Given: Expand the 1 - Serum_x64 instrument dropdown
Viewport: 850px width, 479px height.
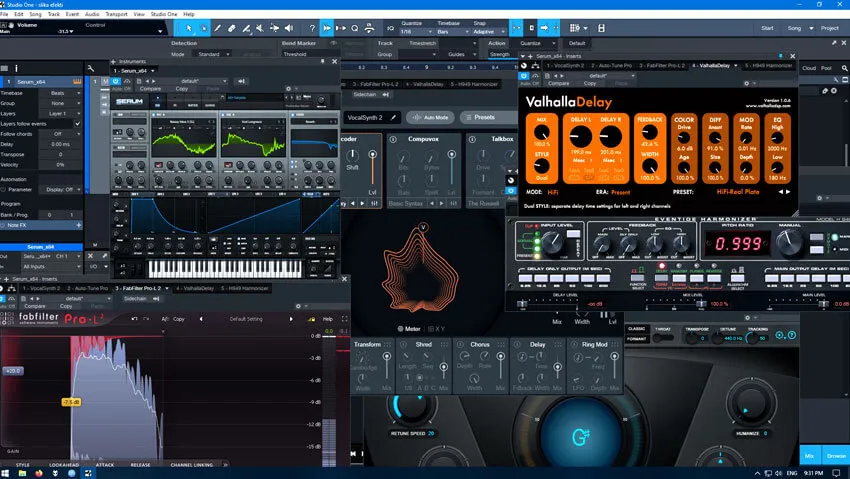Looking at the screenshot, I should [x=134, y=70].
